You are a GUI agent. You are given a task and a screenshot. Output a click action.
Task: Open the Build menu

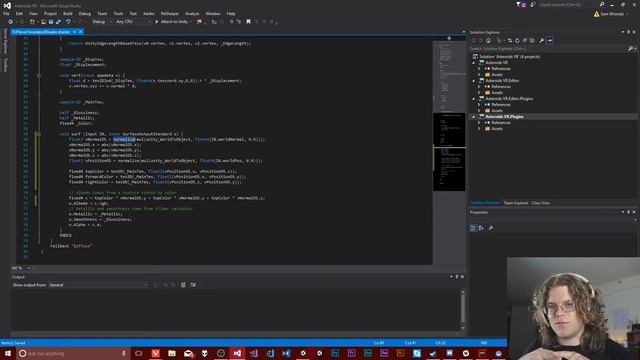(68, 13)
